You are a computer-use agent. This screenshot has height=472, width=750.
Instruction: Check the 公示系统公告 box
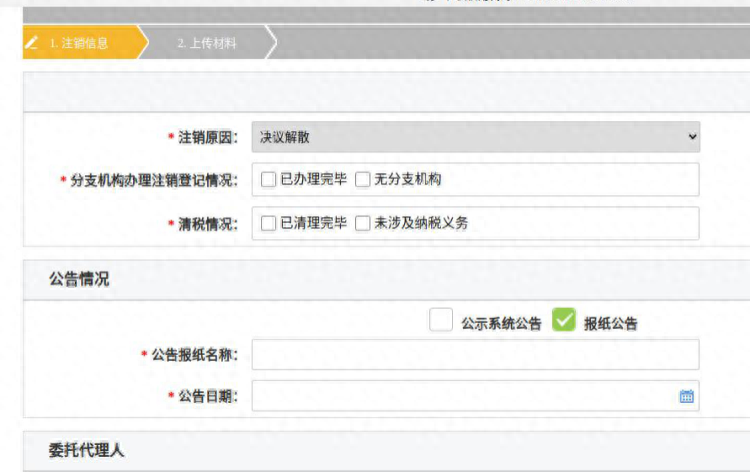(x=441, y=320)
